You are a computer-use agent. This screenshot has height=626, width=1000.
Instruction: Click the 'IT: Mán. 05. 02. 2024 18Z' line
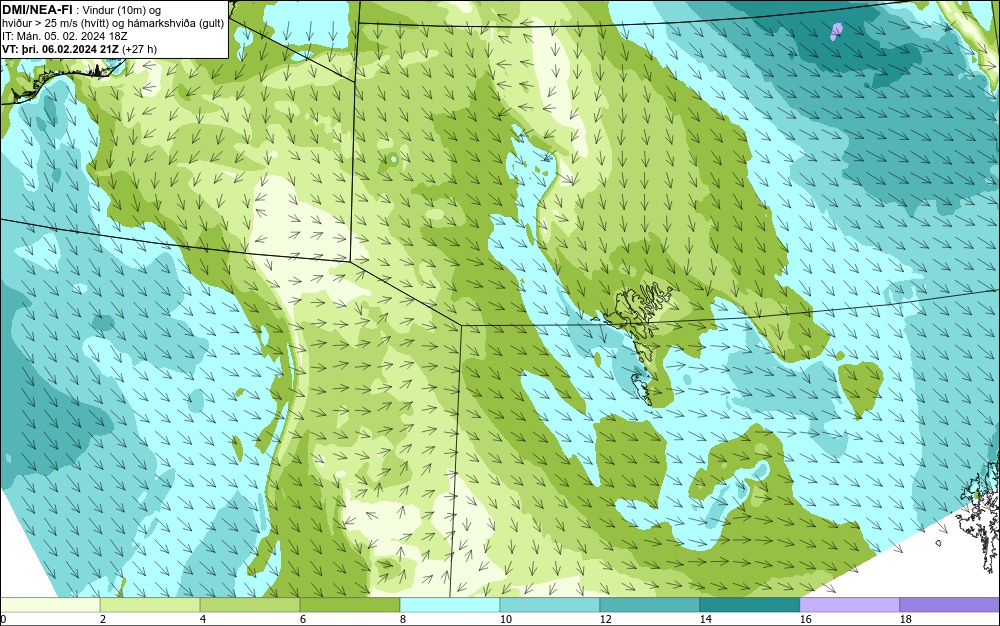64,36
